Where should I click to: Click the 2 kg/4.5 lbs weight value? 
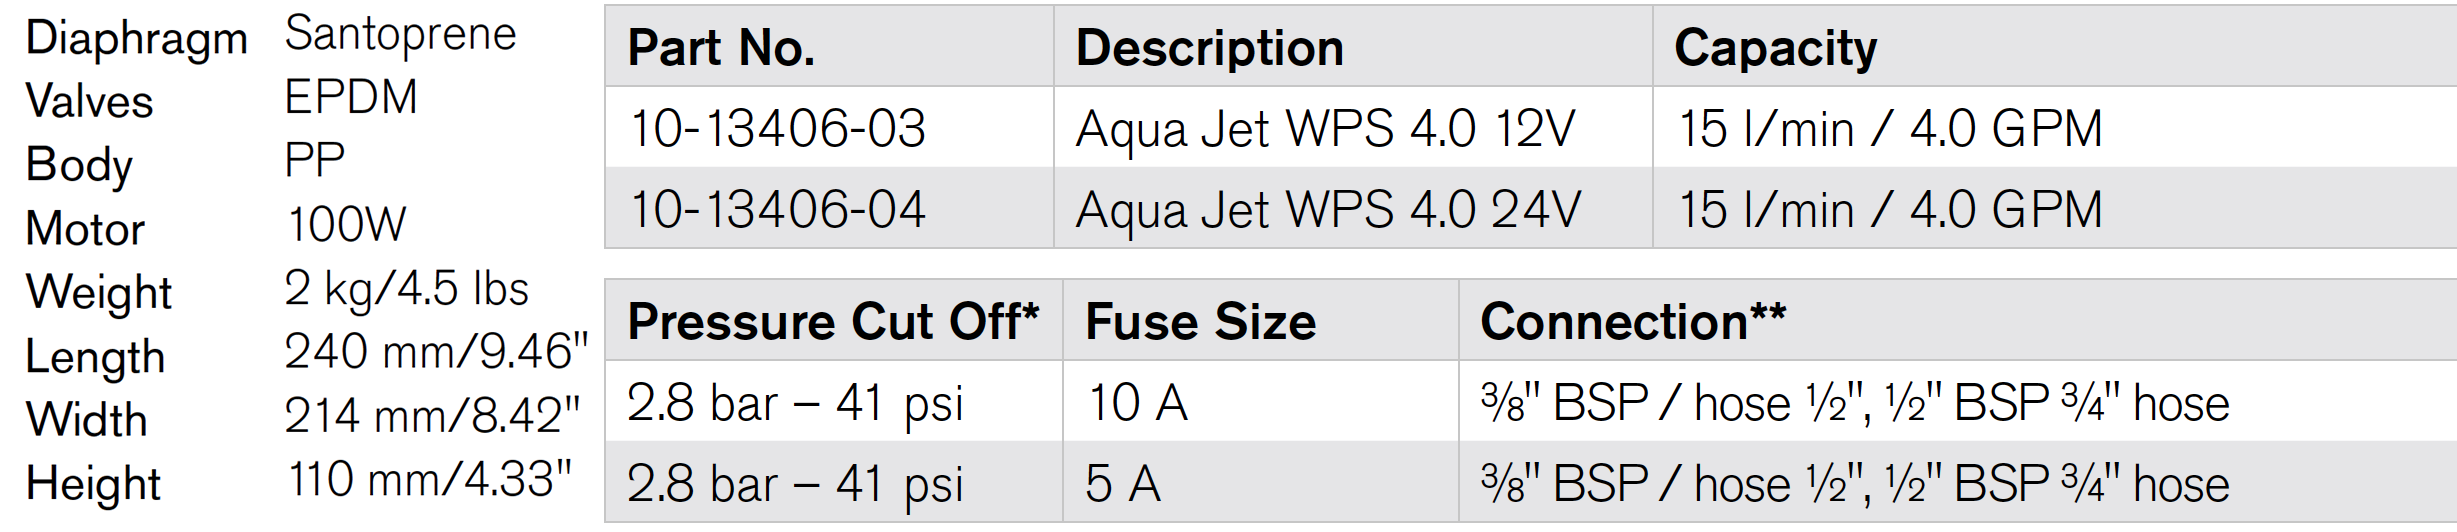point(405,289)
